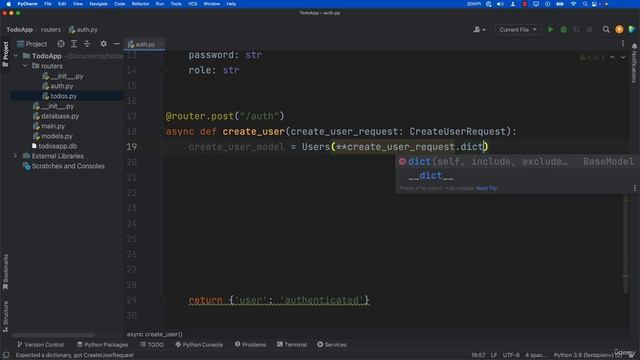Open Terminal tool window

click(x=291, y=345)
